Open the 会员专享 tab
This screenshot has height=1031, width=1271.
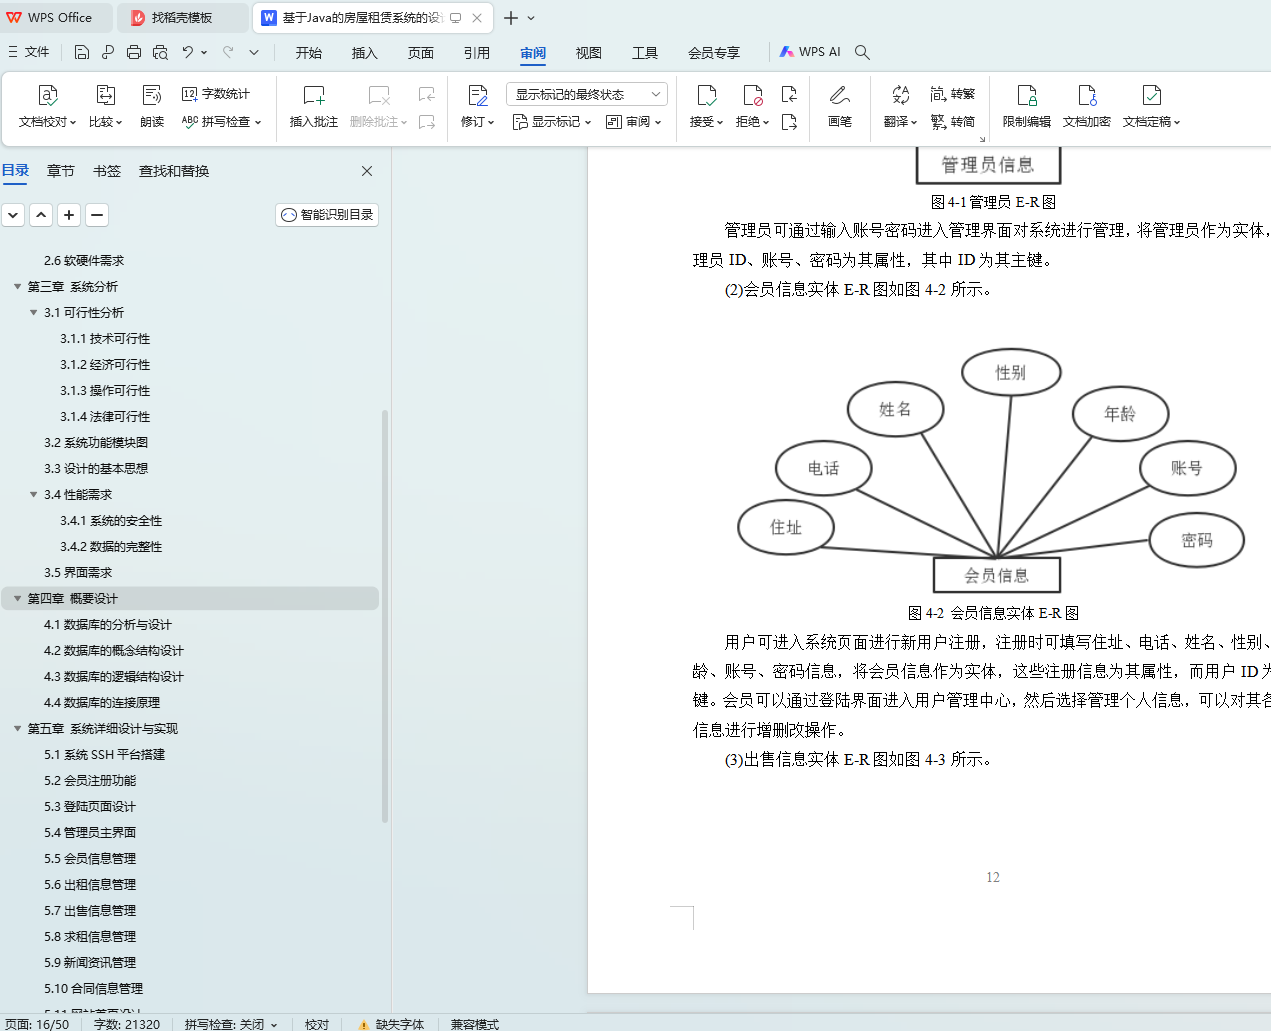714,53
